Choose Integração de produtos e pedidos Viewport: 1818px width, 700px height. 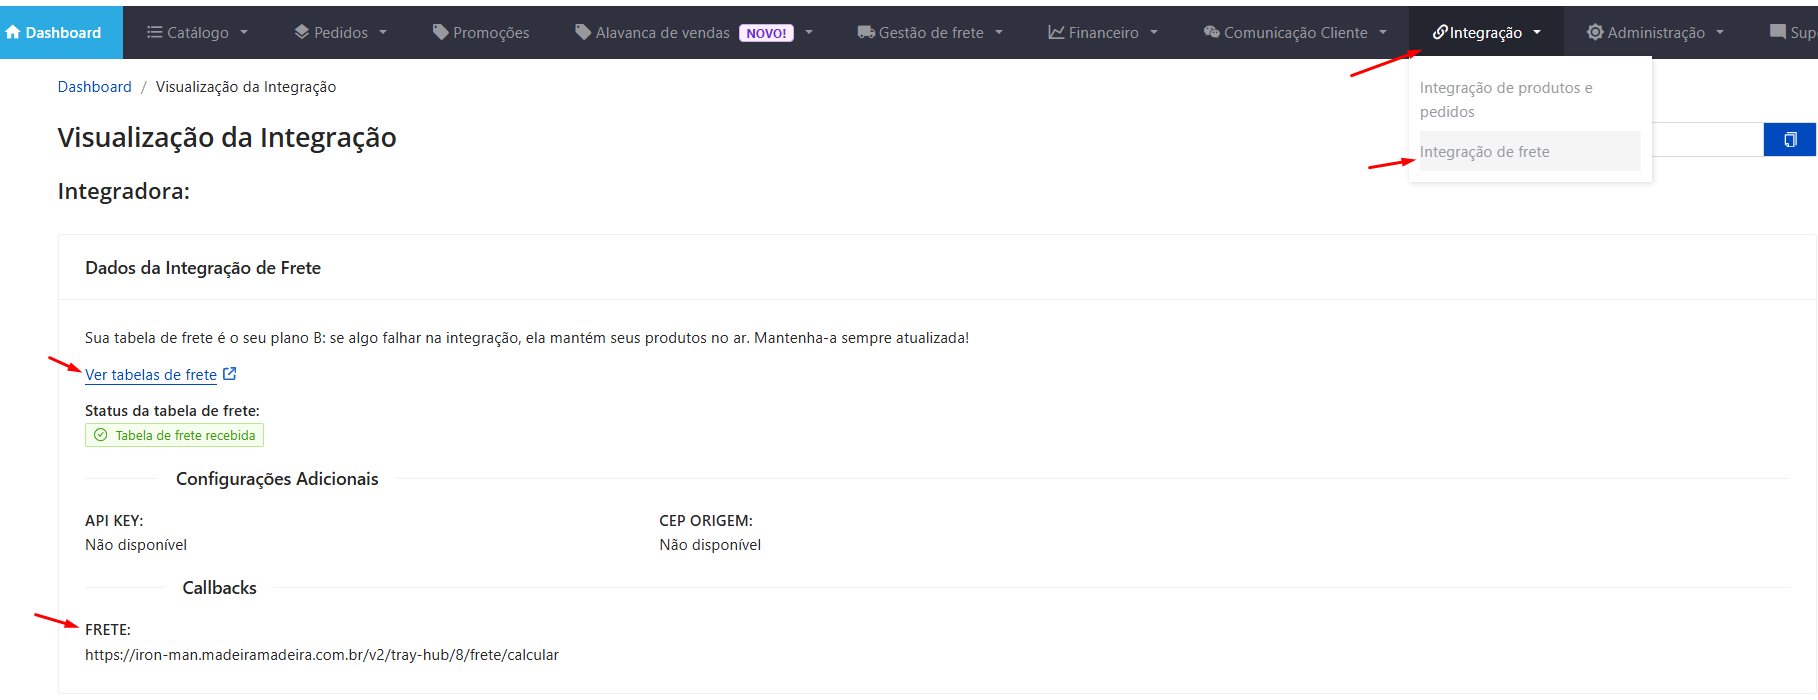pos(1505,100)
